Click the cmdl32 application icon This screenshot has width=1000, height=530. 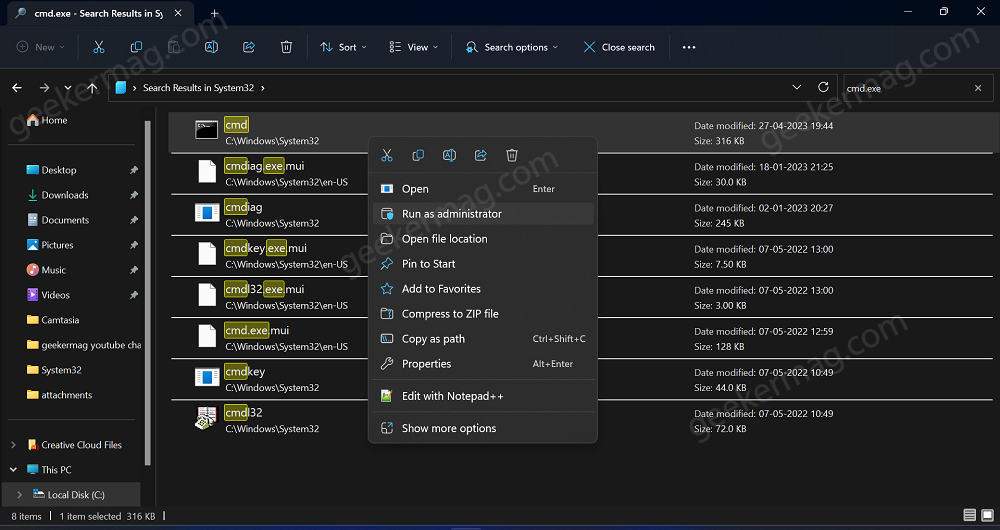pyautogui.click(x=207, y=418)
